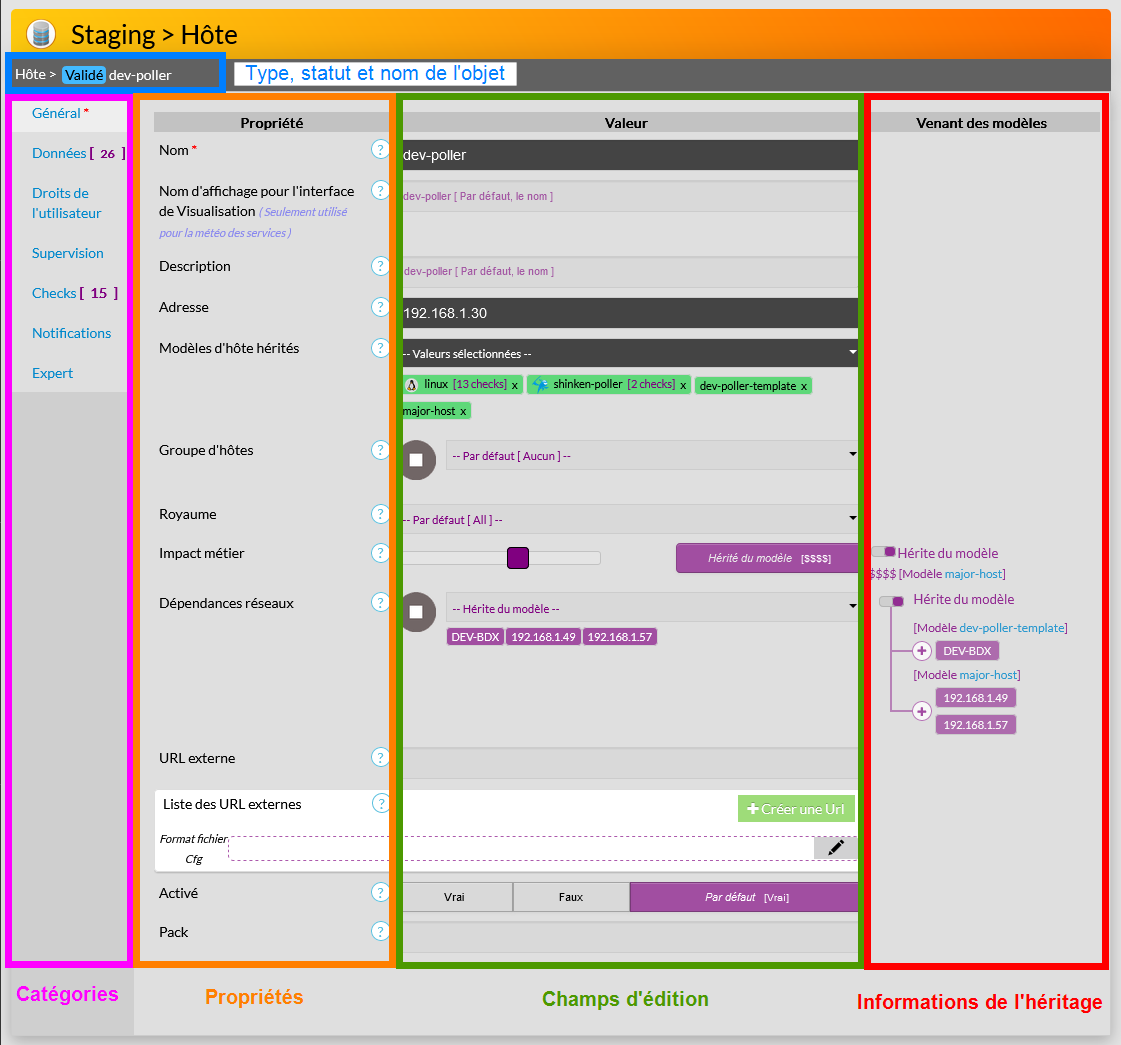The image size is (1121, 1045).
Task: Click the help icon next to Nom
Action: (380, 149)
